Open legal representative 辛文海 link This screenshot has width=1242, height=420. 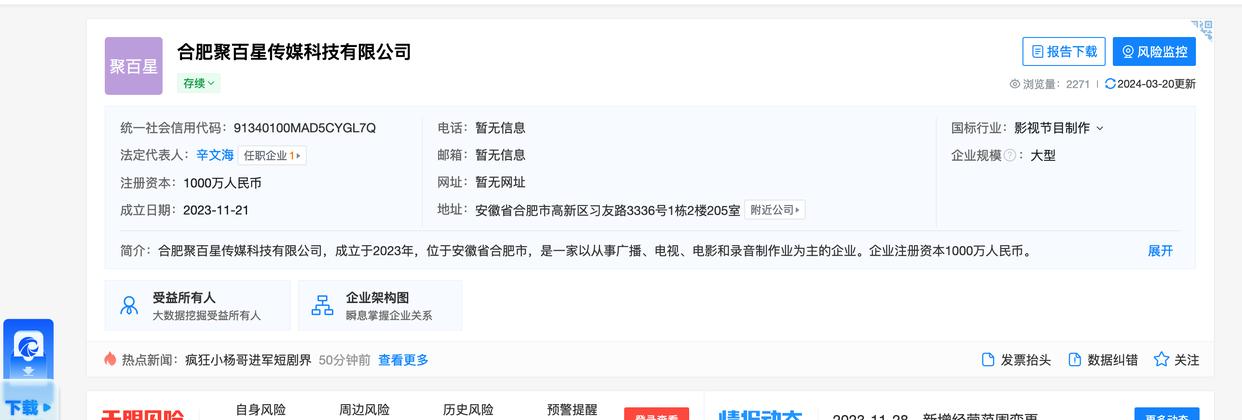215,156
